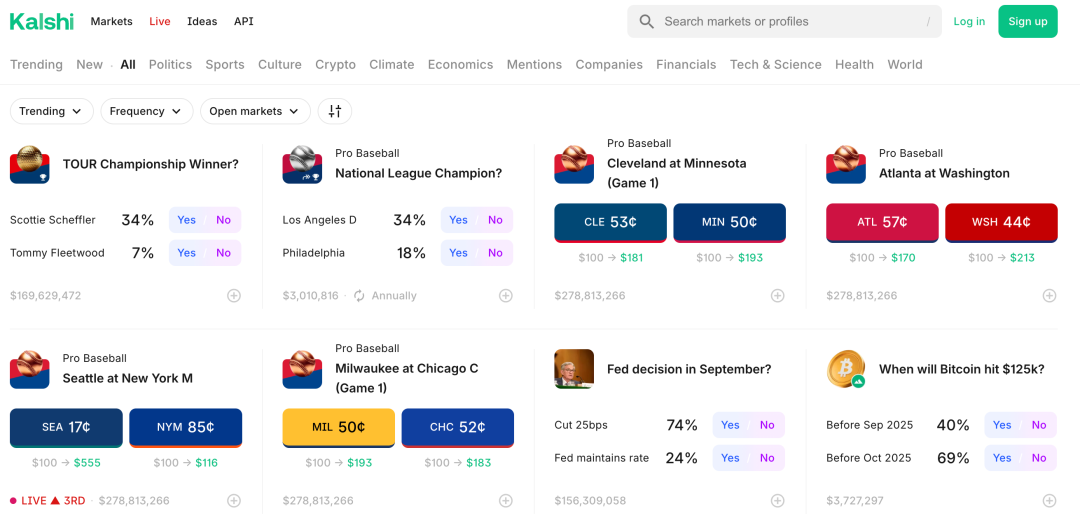Image resolution: width=1080 pixels, height=532 pixels.
Task: Open the Trending sort dropdown
Action: click(52, 111)
